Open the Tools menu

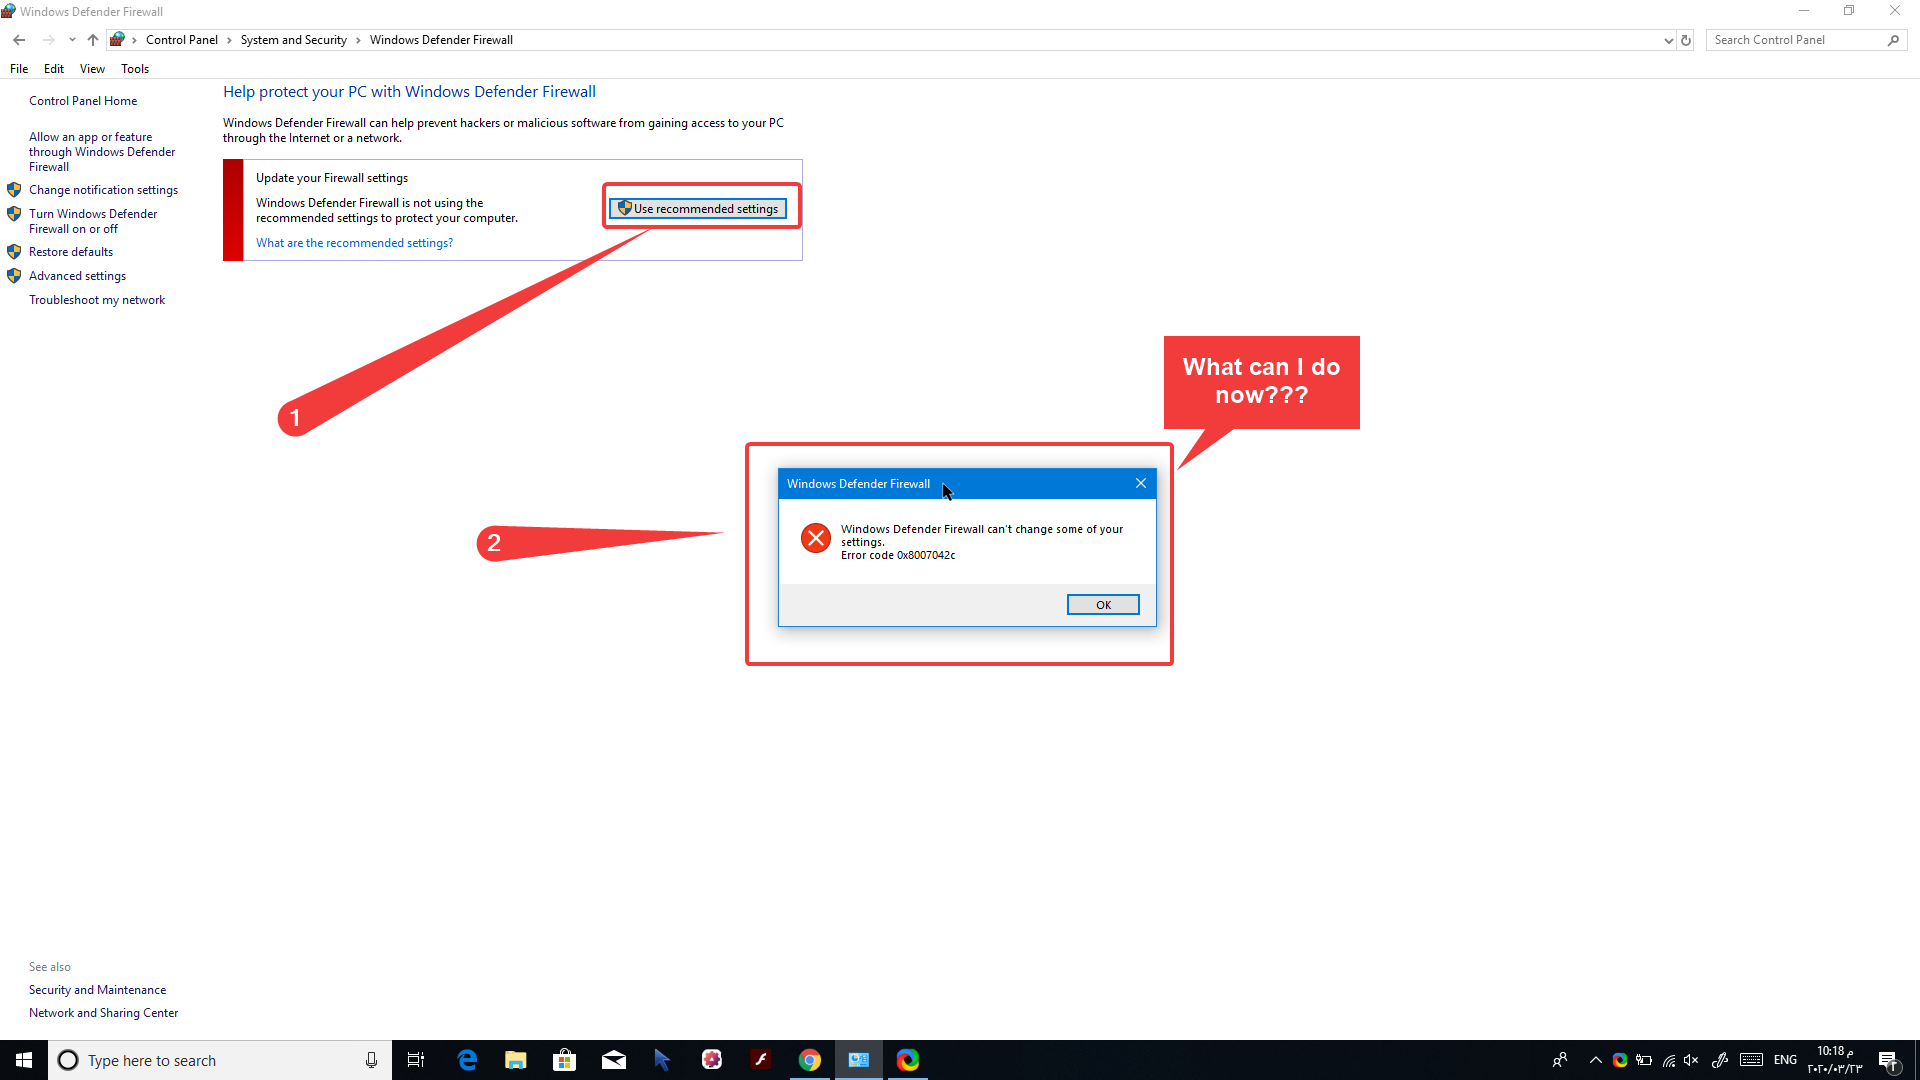(134, 69)
